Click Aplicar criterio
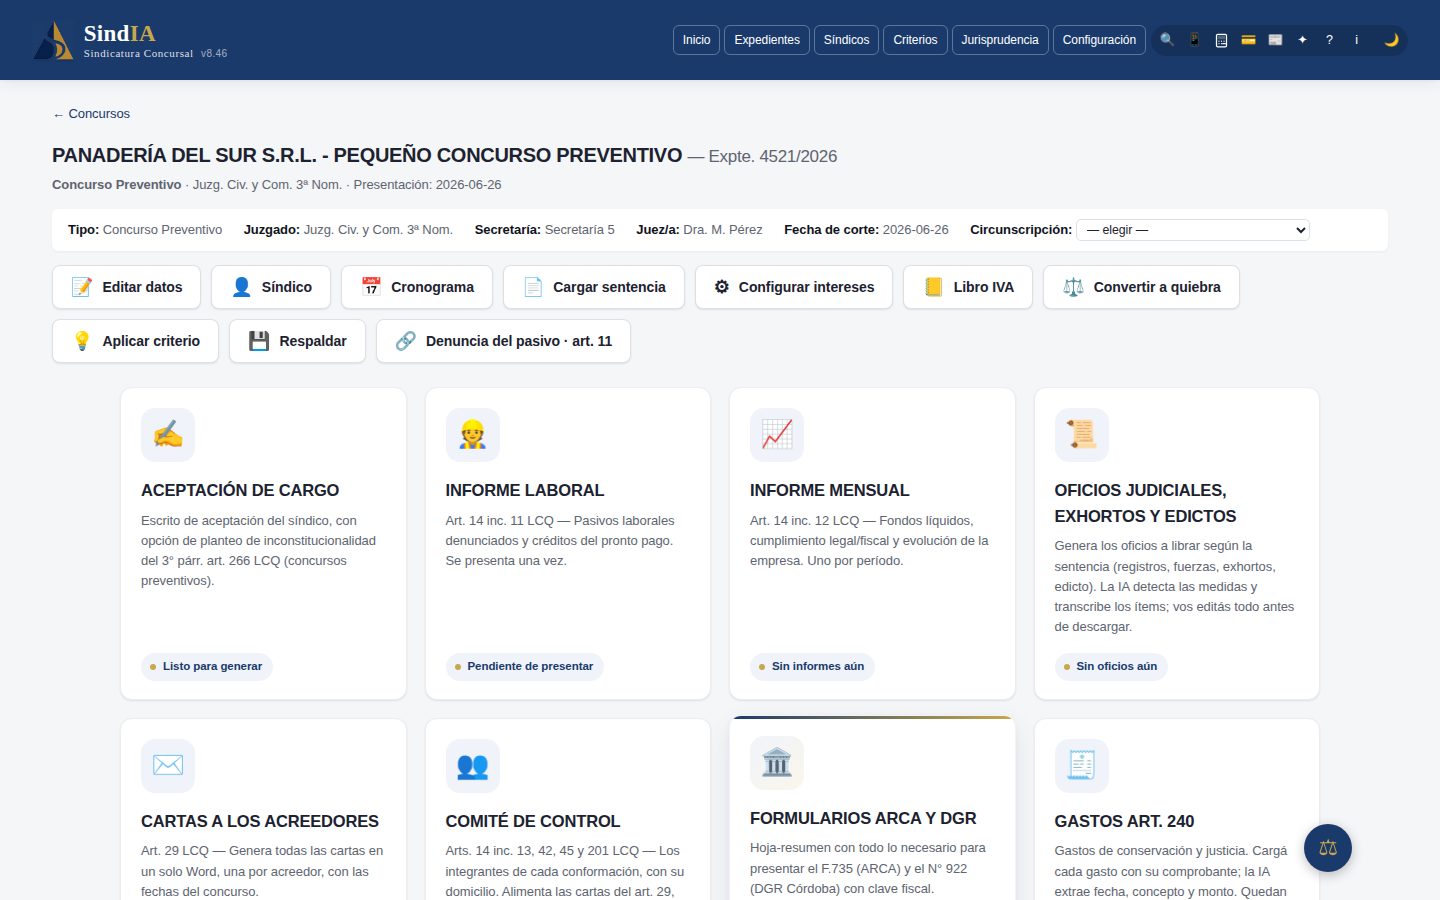This screenshot has height=900, width=1440. point(135,341)
